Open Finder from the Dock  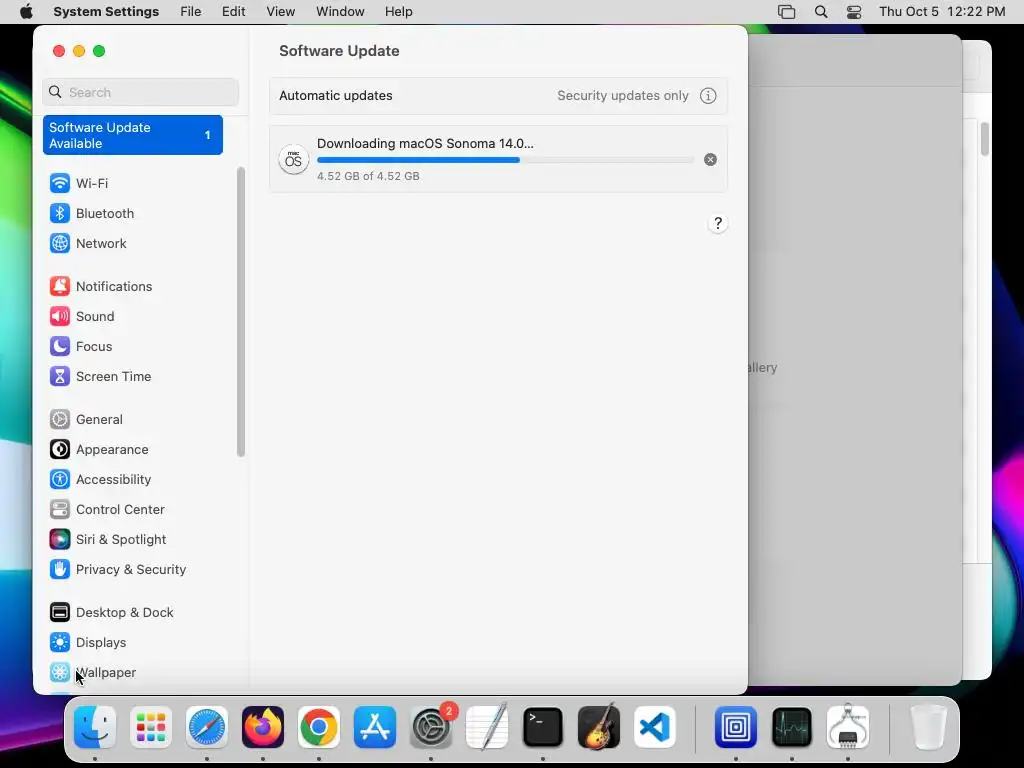pyautogui.click(x=95, y=727)
